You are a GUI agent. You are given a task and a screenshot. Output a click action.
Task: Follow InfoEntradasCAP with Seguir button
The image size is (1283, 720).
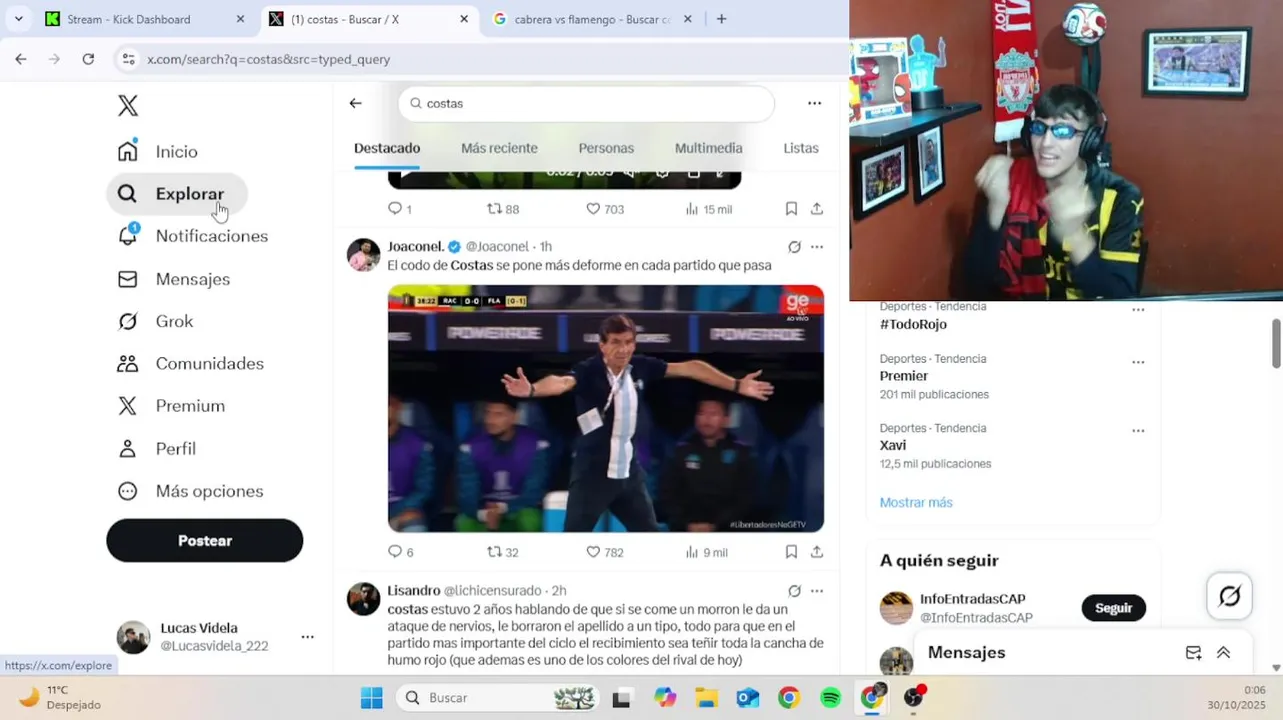(1113, 608)
